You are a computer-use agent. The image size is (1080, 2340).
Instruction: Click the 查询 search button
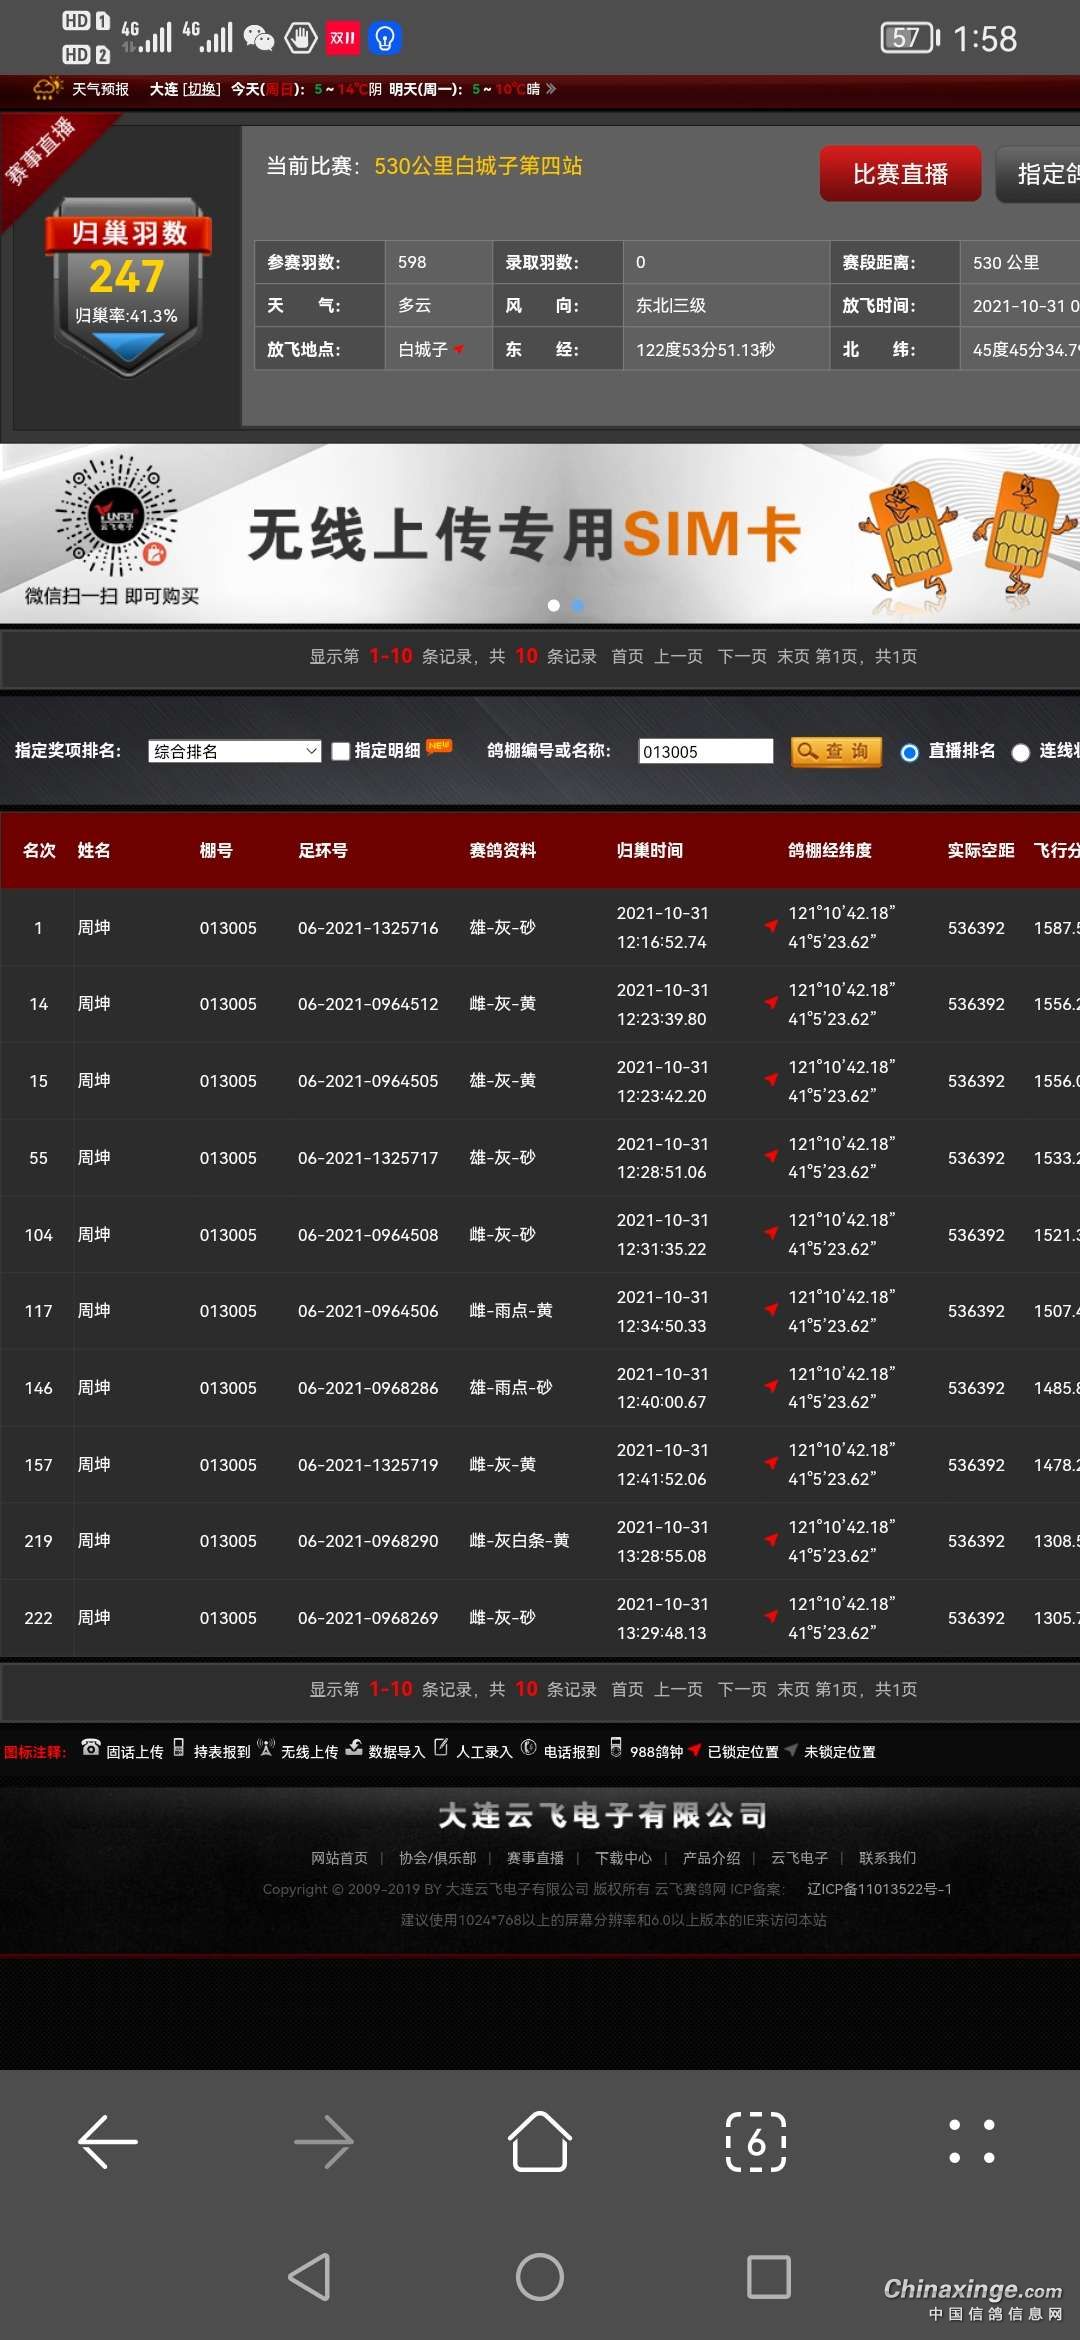836,751
